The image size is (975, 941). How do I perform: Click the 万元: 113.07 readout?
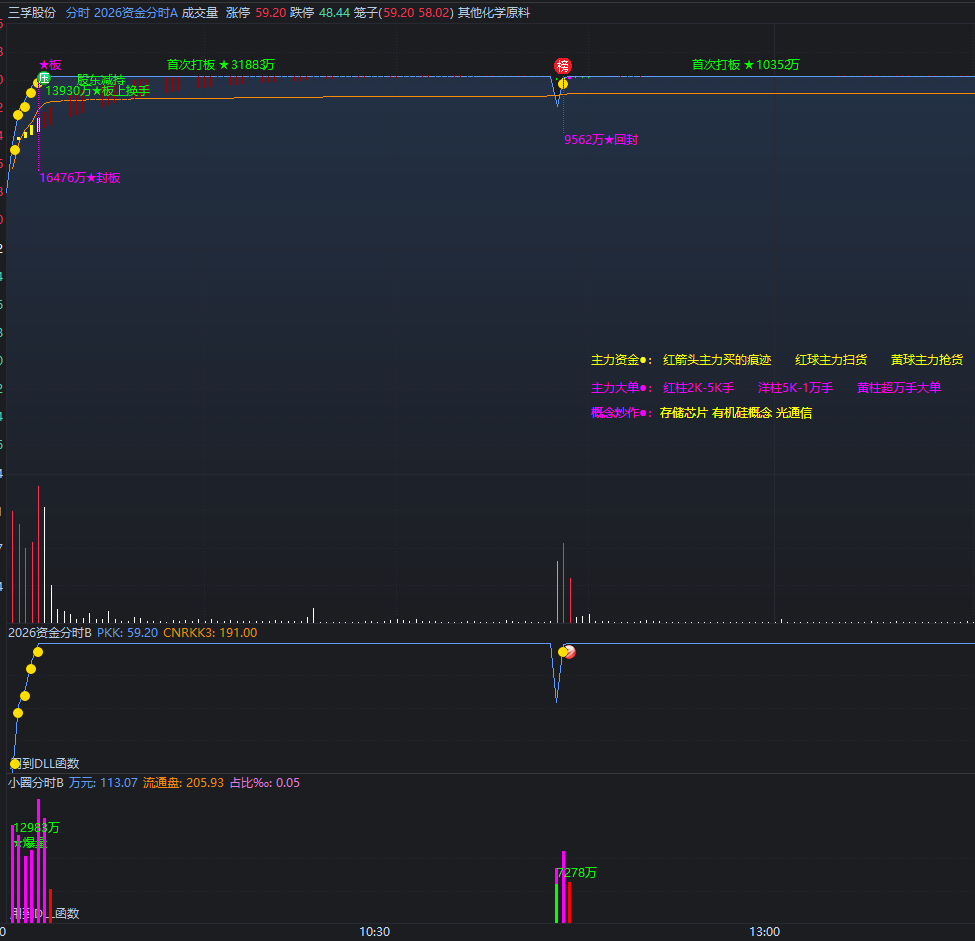click(x=103, y=782)
